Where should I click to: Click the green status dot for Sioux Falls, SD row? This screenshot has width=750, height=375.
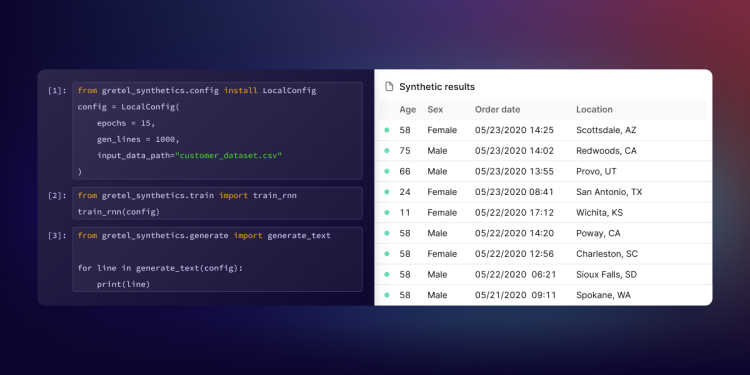click(387, 275)
